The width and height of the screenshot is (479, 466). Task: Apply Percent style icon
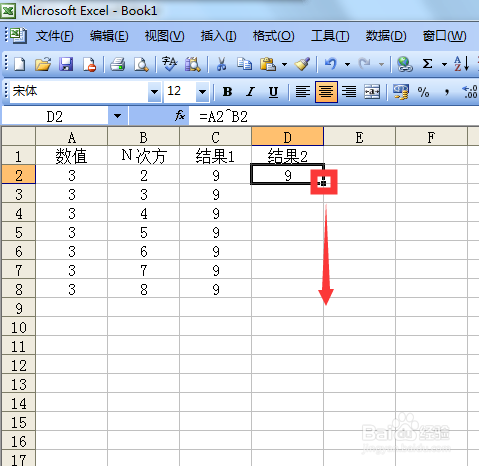pos(423,92)
